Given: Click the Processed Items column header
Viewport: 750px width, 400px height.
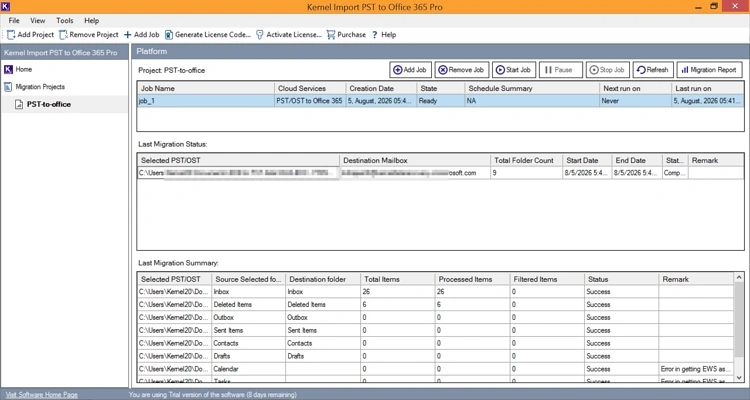Looking at the screenshot, I should [472, 279].
